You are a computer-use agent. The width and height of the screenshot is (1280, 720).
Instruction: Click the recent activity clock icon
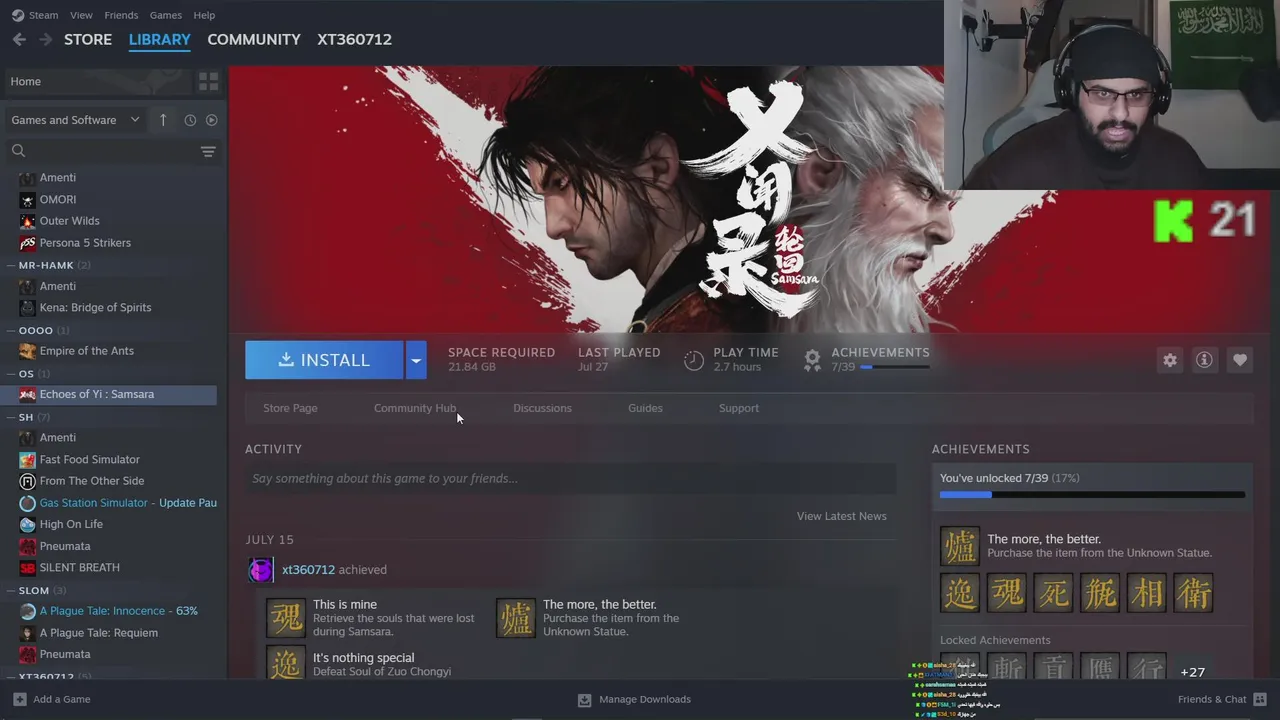click(190, 120)
